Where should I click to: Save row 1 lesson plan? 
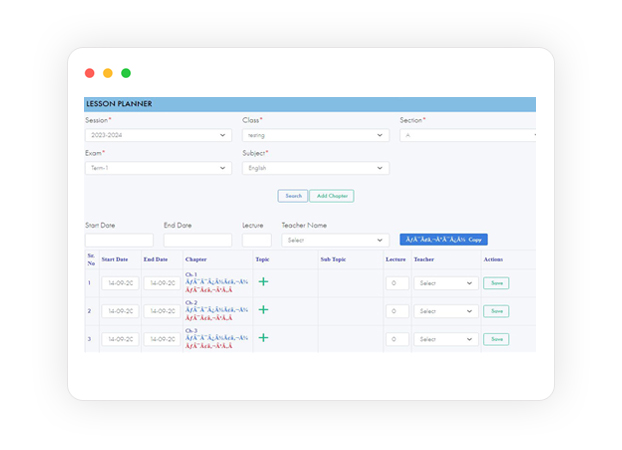(496, 283)
